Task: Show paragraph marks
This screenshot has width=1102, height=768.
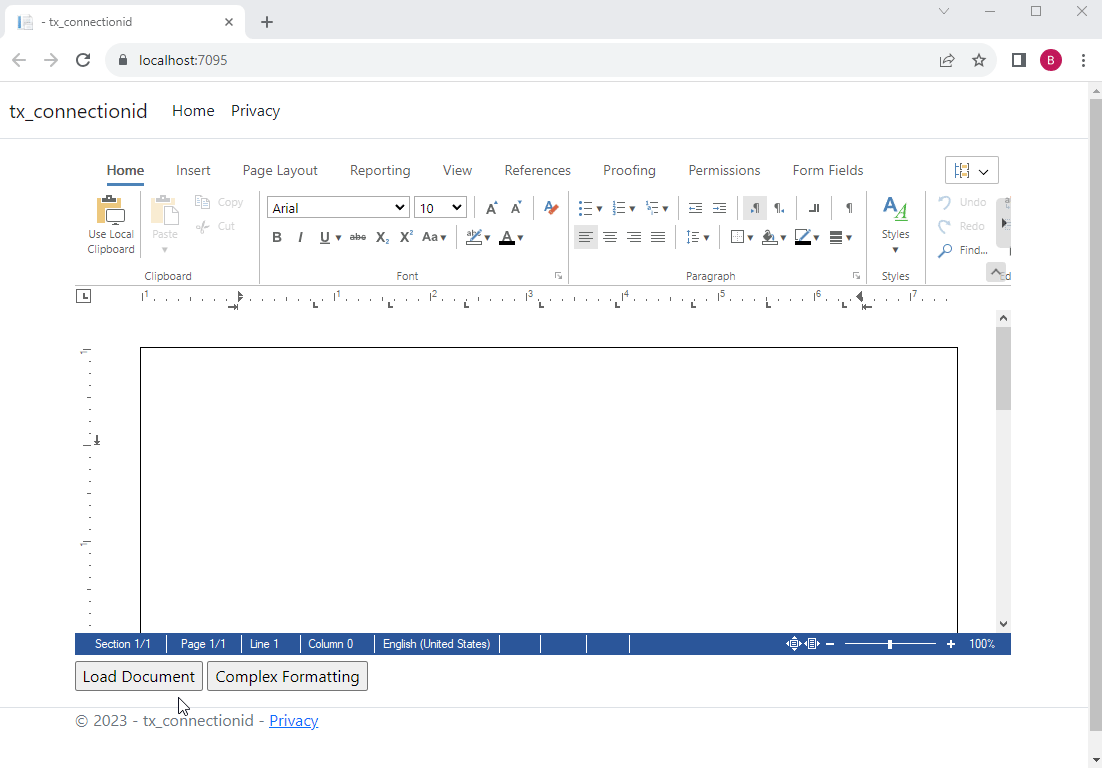Action: (x=848, y=207)
